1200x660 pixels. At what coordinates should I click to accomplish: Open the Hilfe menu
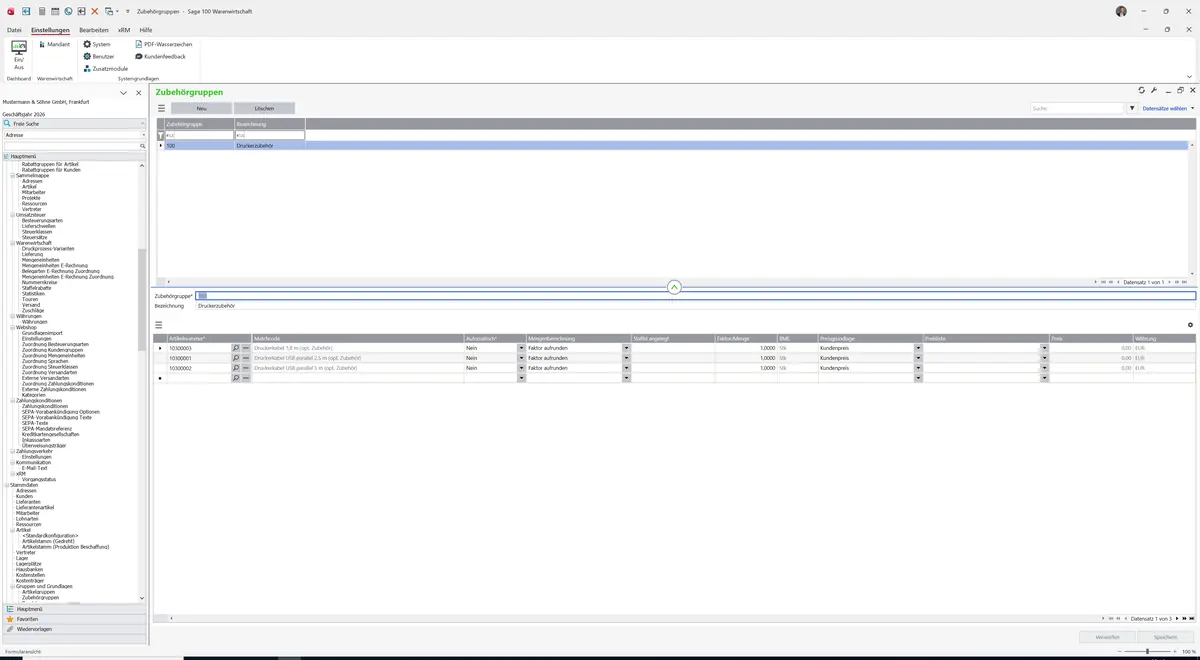click(146, 30)
